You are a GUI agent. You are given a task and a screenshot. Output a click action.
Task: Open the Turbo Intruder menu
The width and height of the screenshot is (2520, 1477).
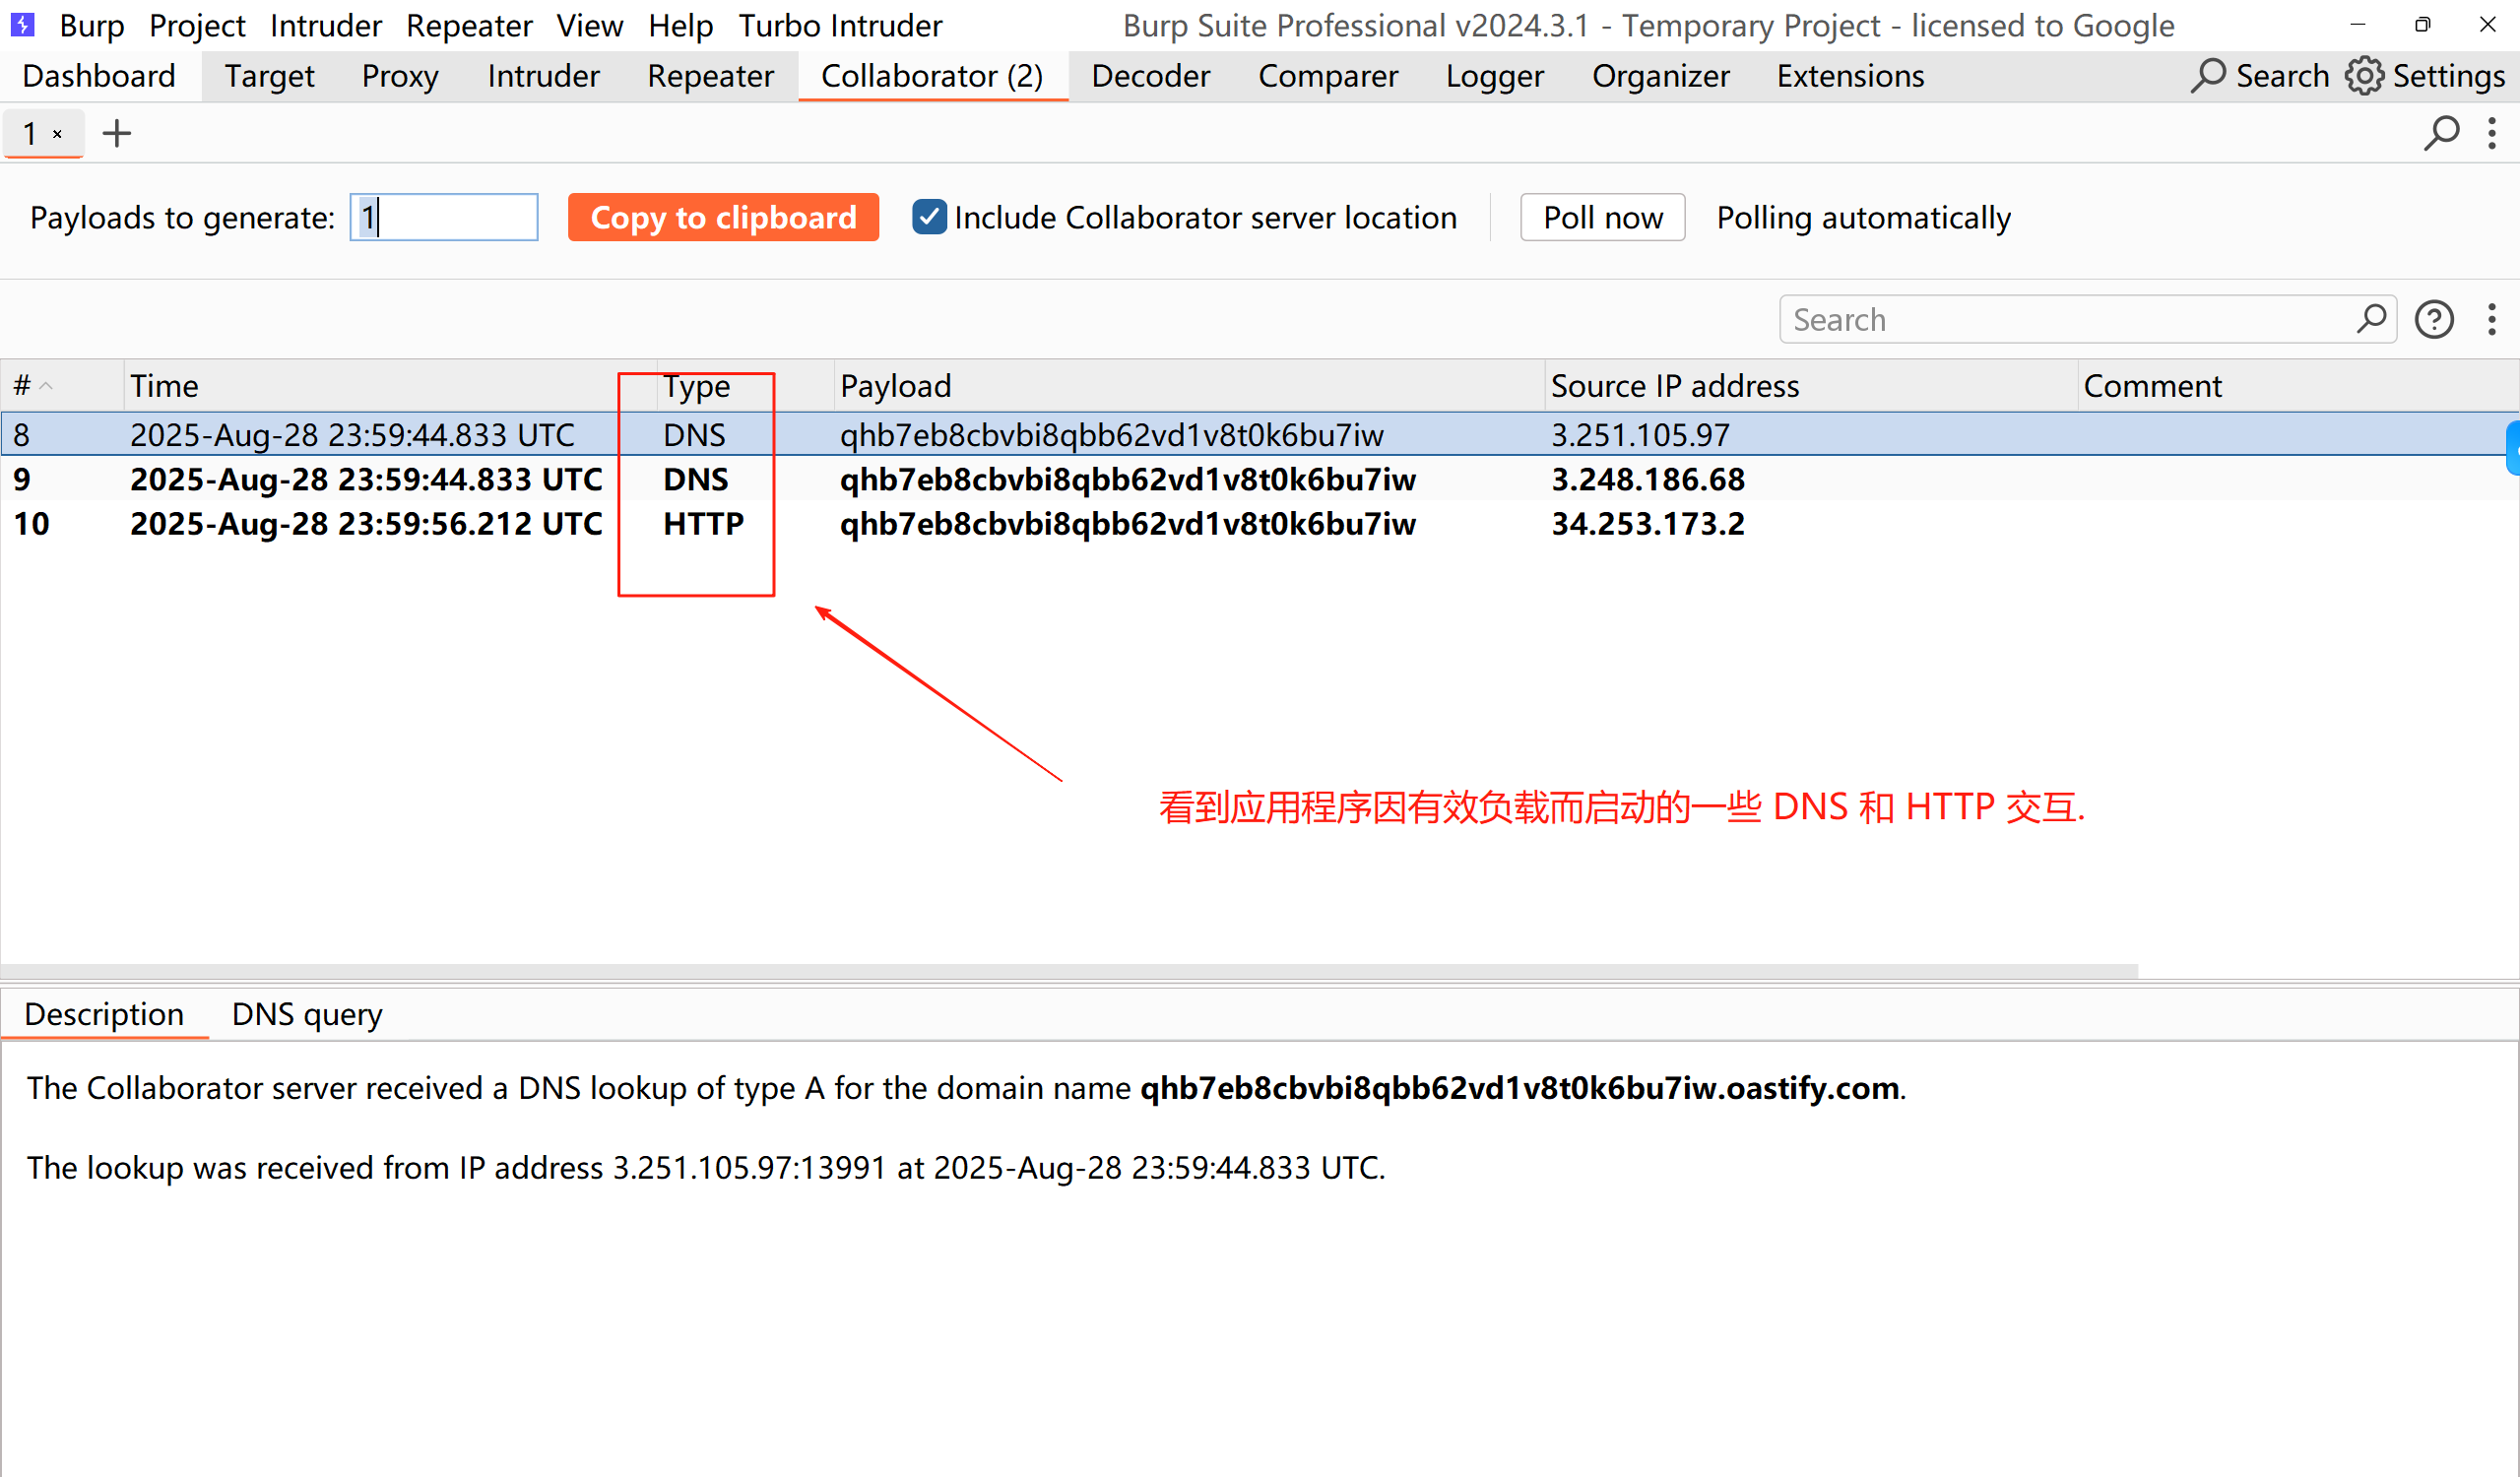tap(839, 25)
